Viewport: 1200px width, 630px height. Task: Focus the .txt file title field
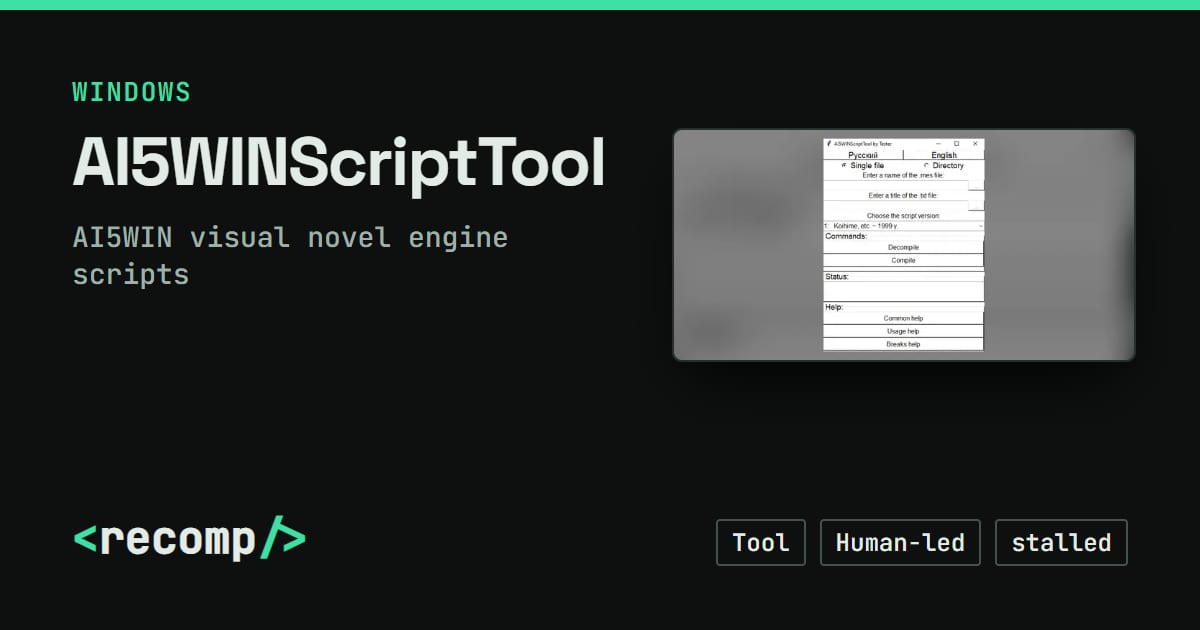896,205
